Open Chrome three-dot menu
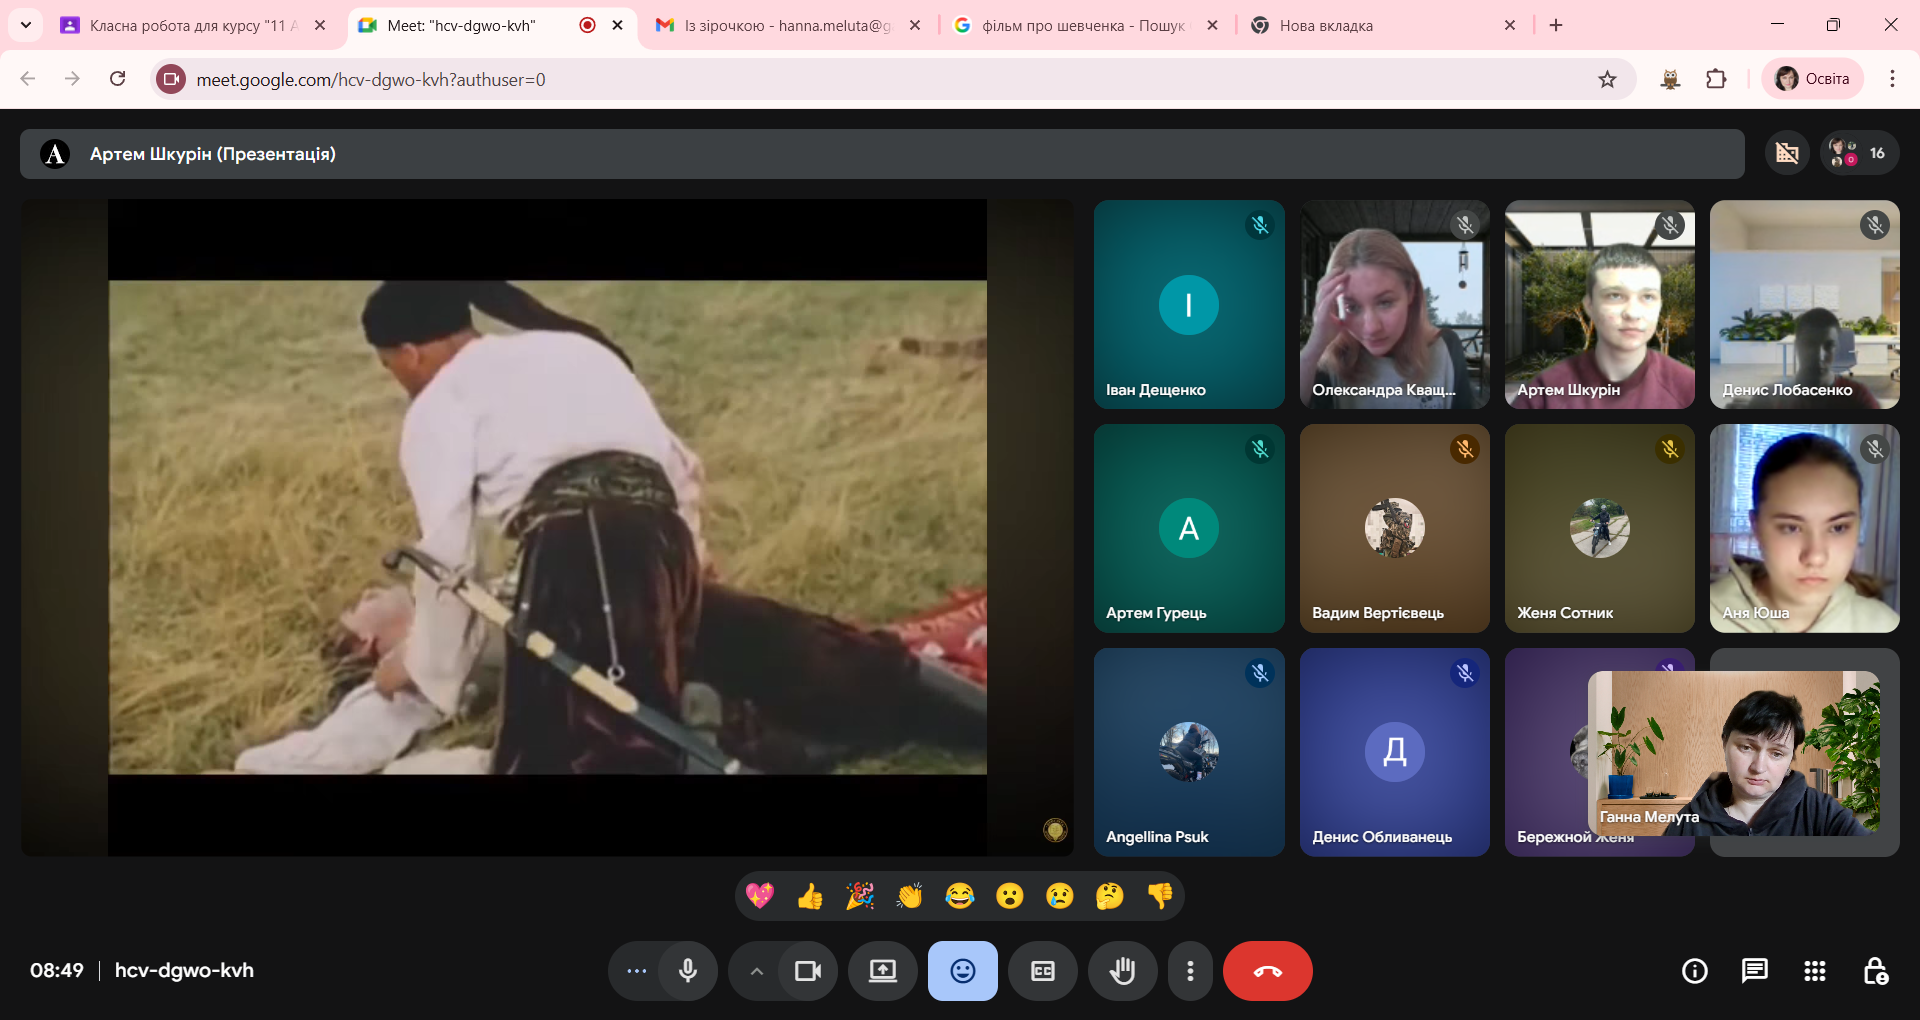1920x1020 pixels. point(1892,79)
